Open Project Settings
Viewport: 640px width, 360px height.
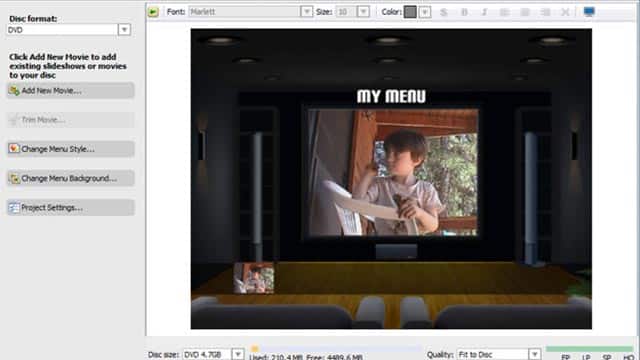point(70,208)
